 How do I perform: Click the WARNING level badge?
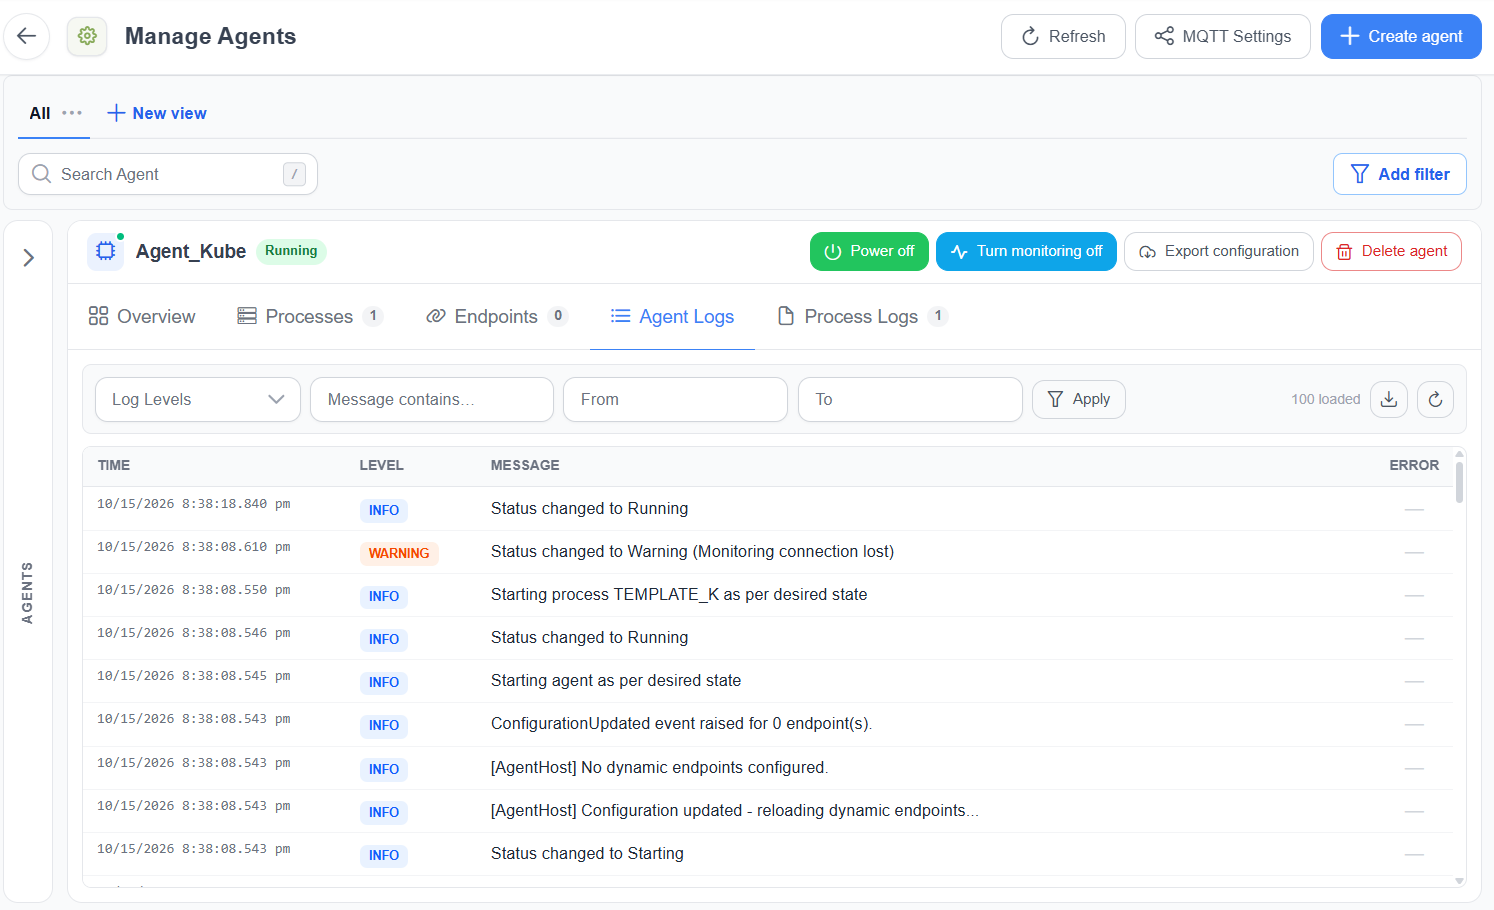[399, 553]
